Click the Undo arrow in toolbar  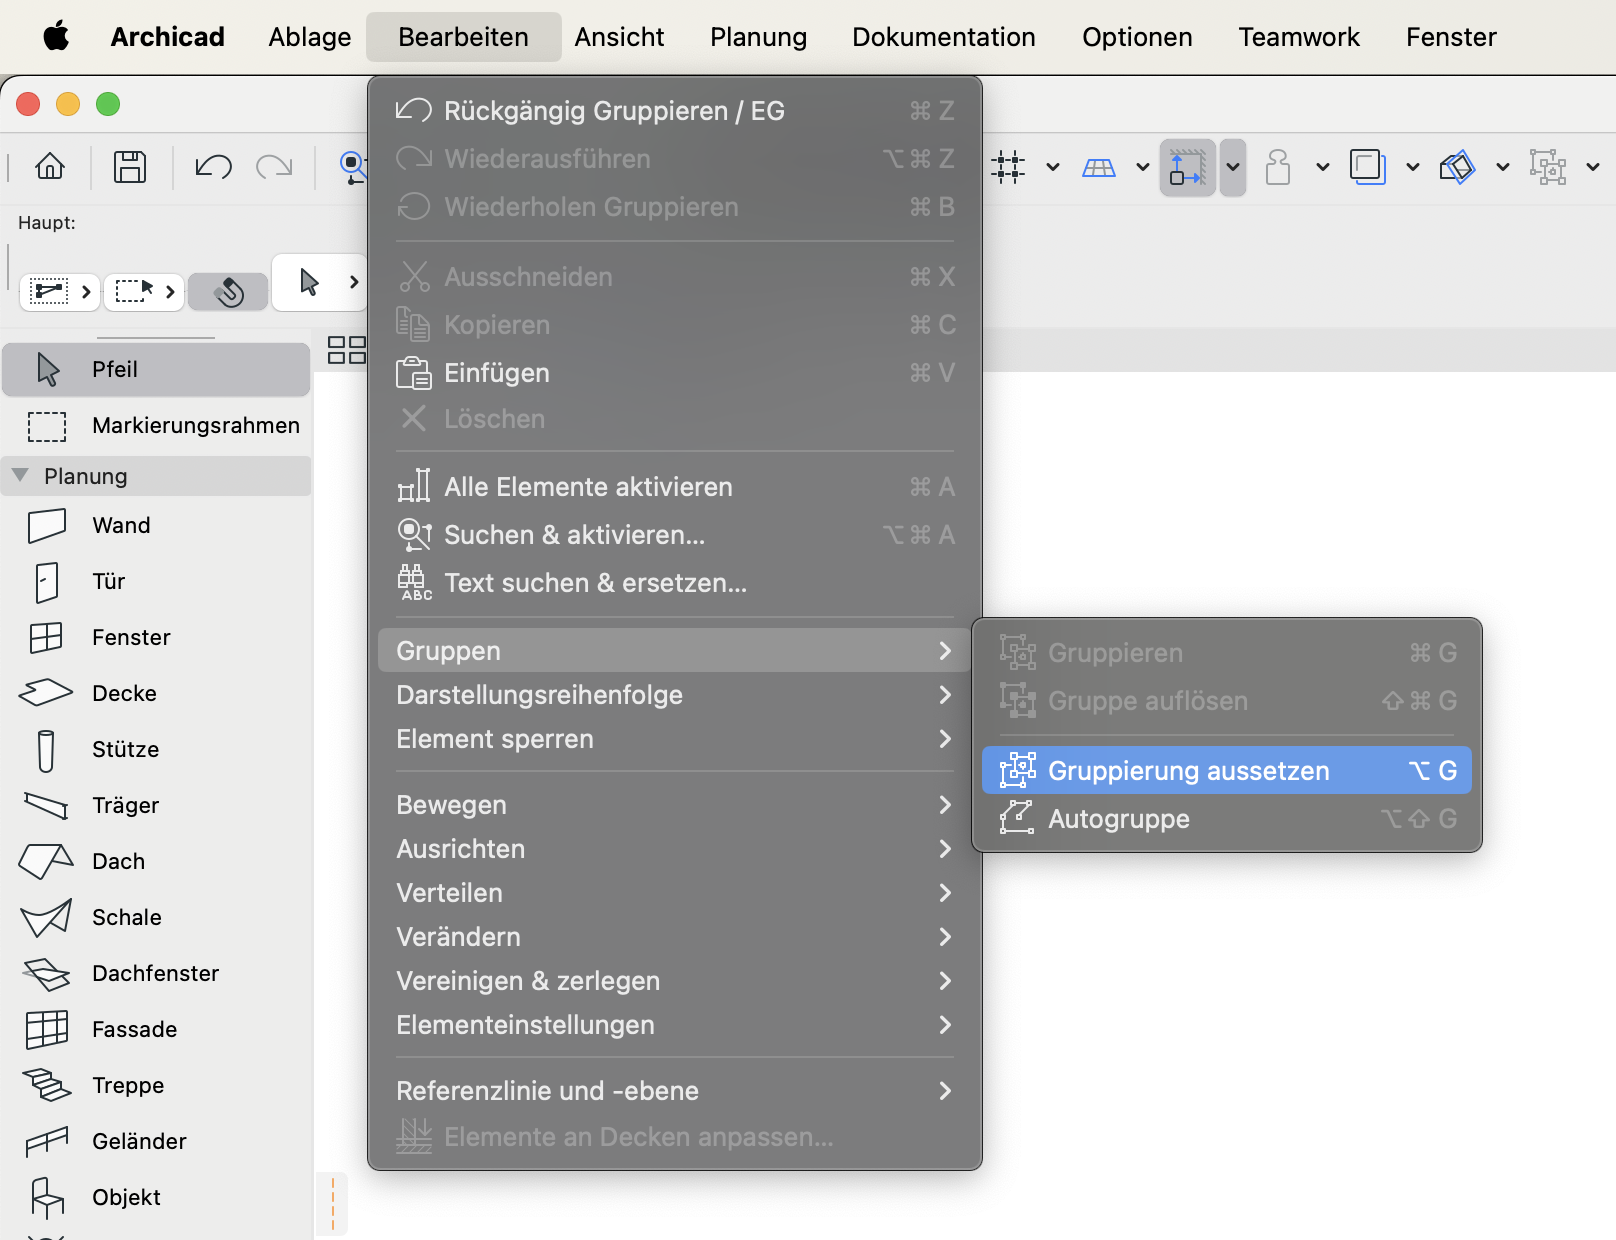pyautogui.click(x=213, y=167)
